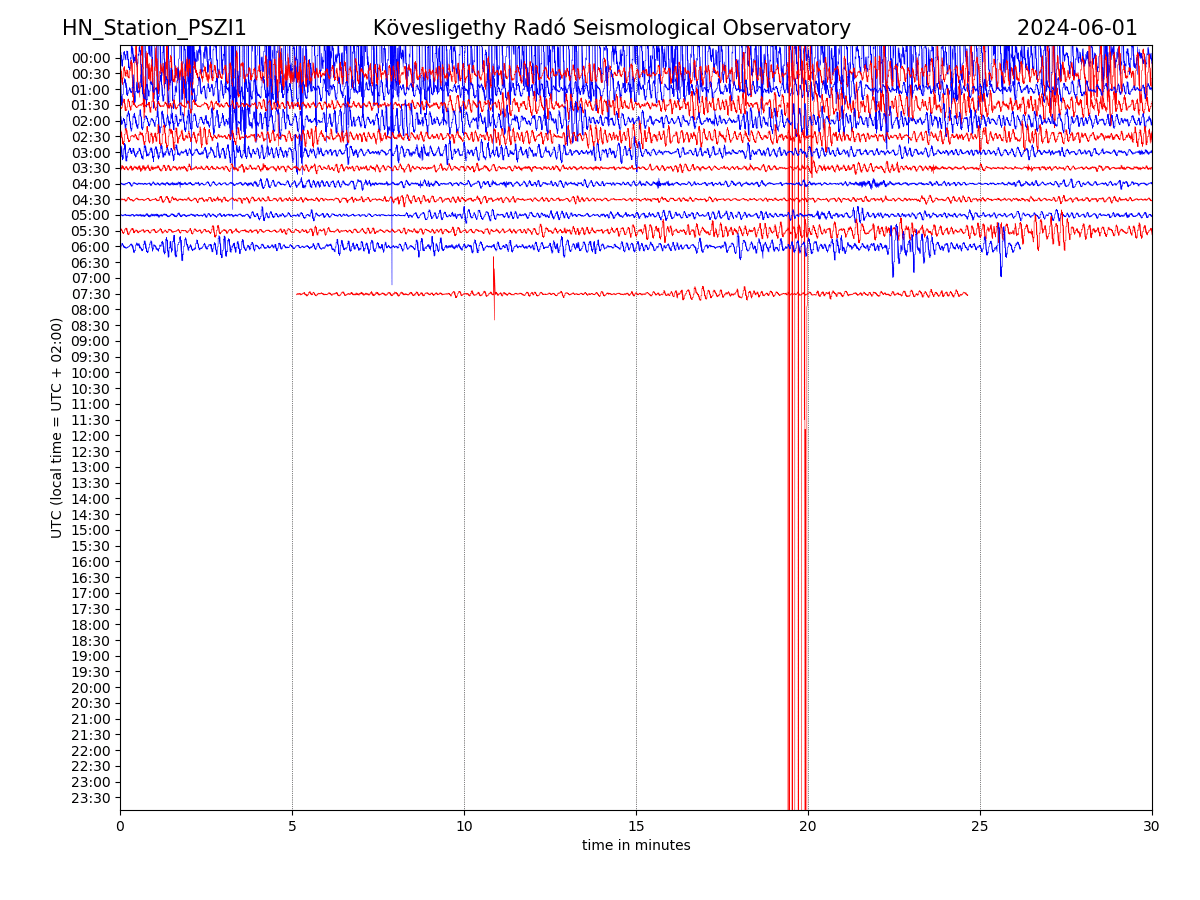Image resolution: width=1200 pixels, height=900 pixels.
Task: Click the HN_Station_PSZI1 station title
Action: click(x=154, y=28)
